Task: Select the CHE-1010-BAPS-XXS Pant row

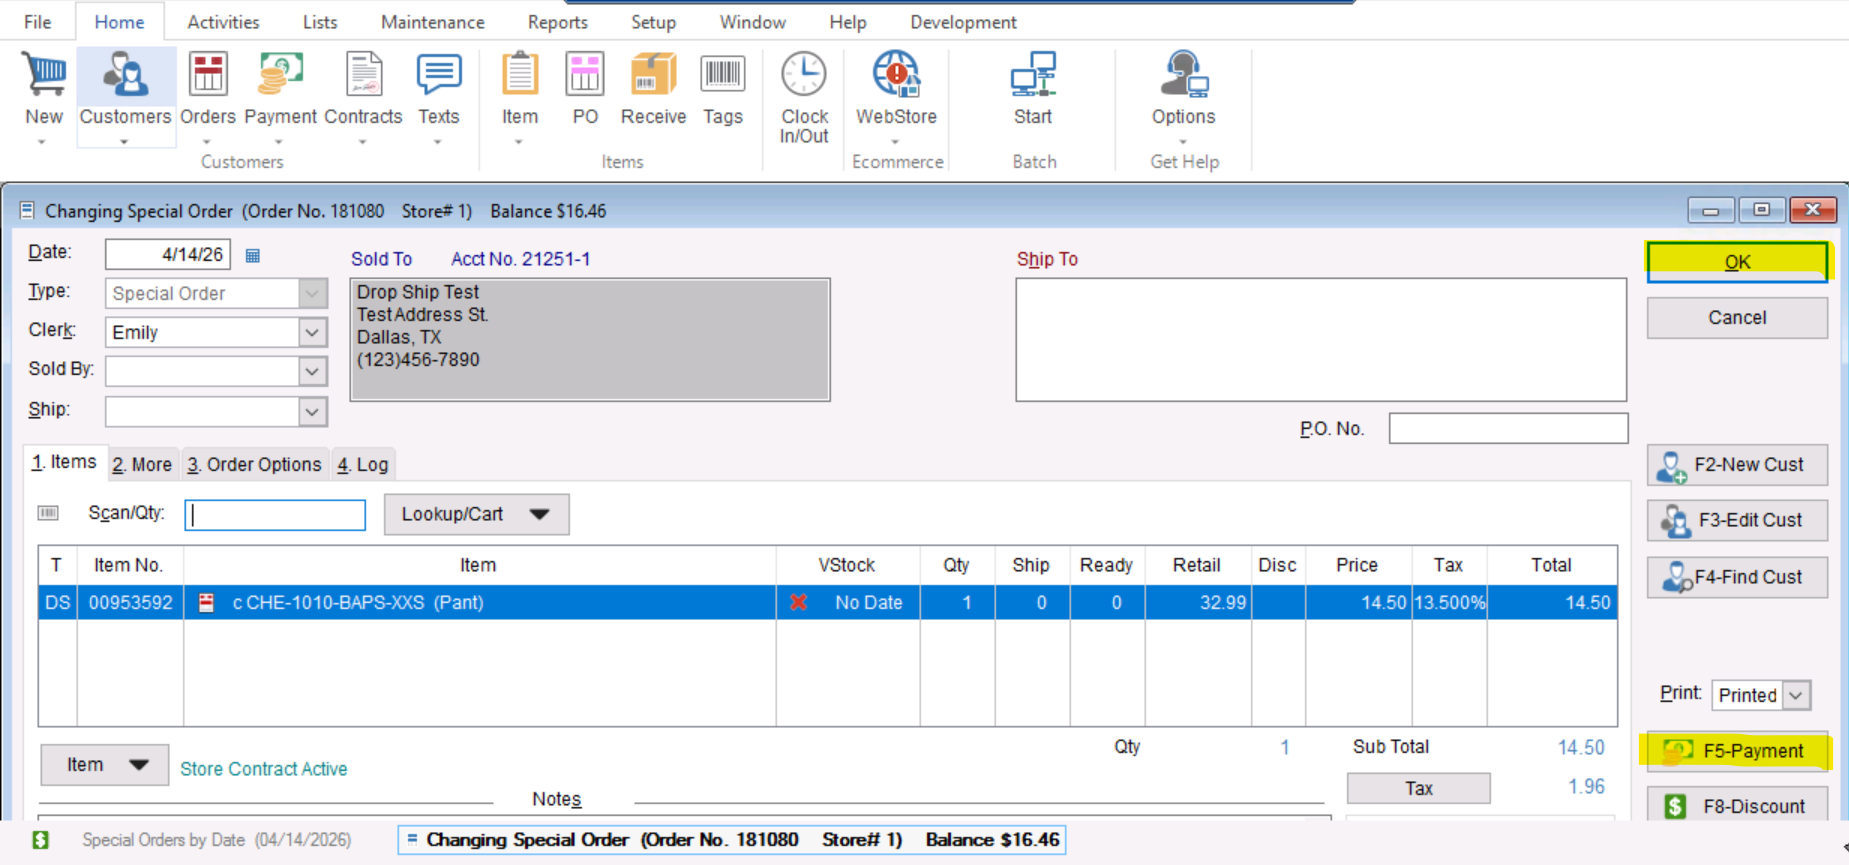Action: pos(480,602)
